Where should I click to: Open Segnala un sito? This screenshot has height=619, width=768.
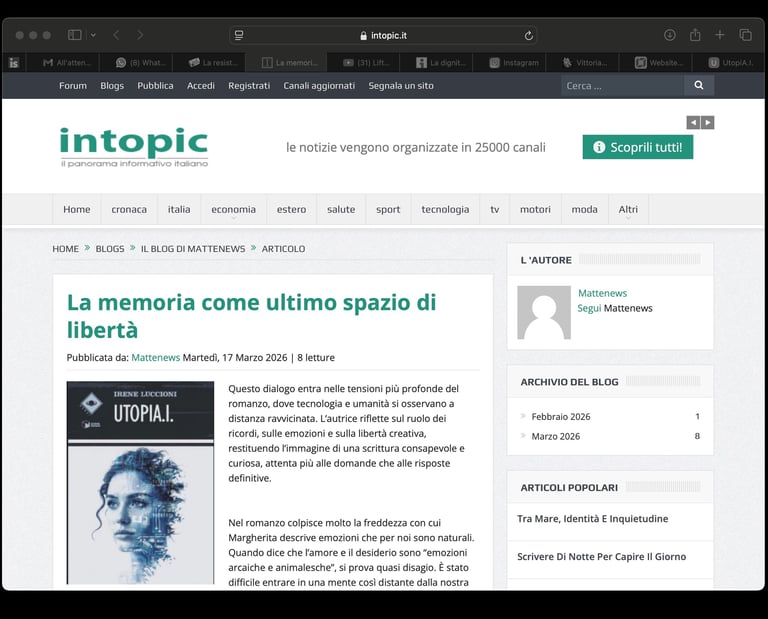401,86
